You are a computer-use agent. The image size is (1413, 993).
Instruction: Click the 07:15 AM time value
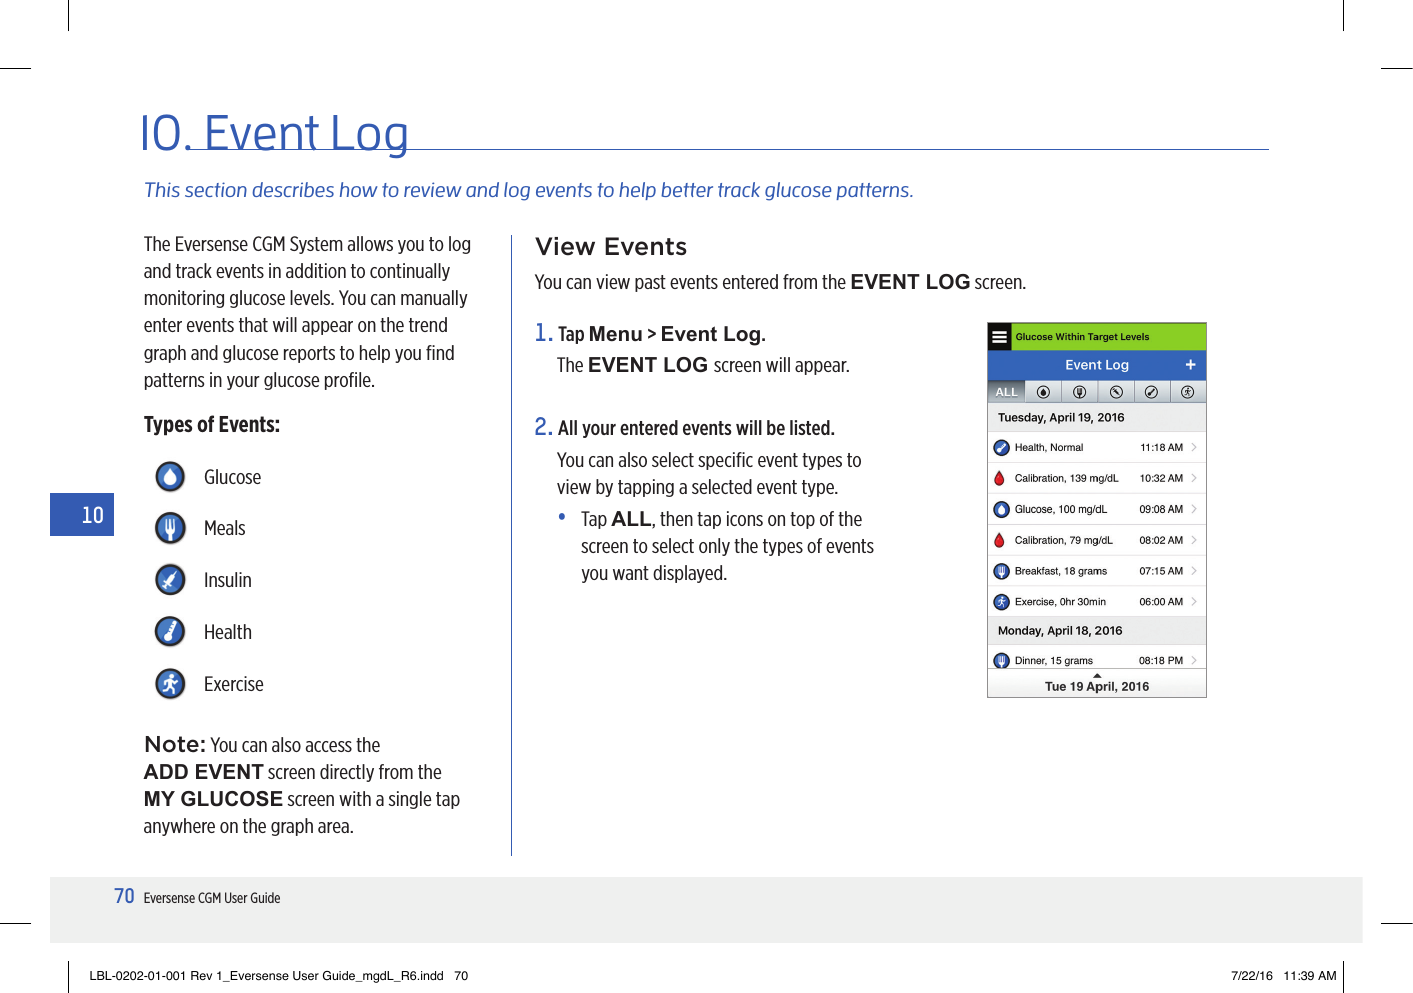pos(1161,571)
